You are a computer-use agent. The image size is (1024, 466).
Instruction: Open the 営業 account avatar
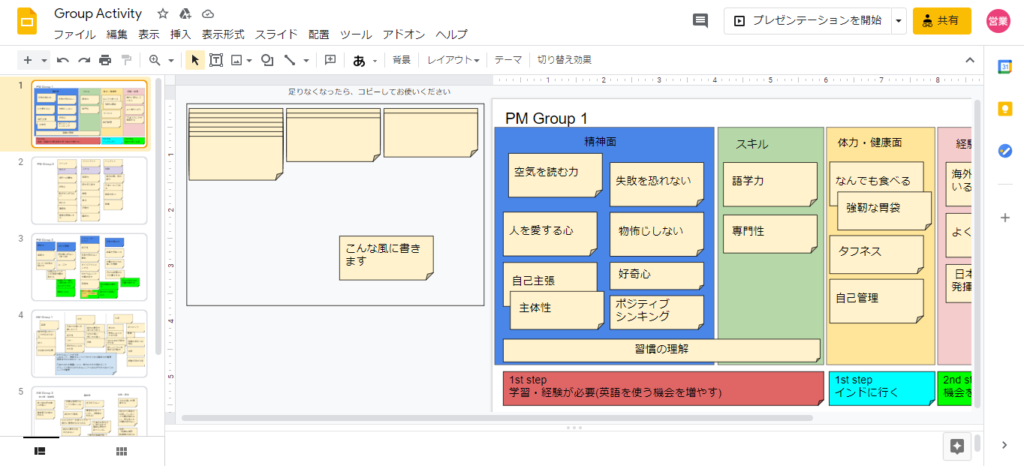[x=998, y=21]
